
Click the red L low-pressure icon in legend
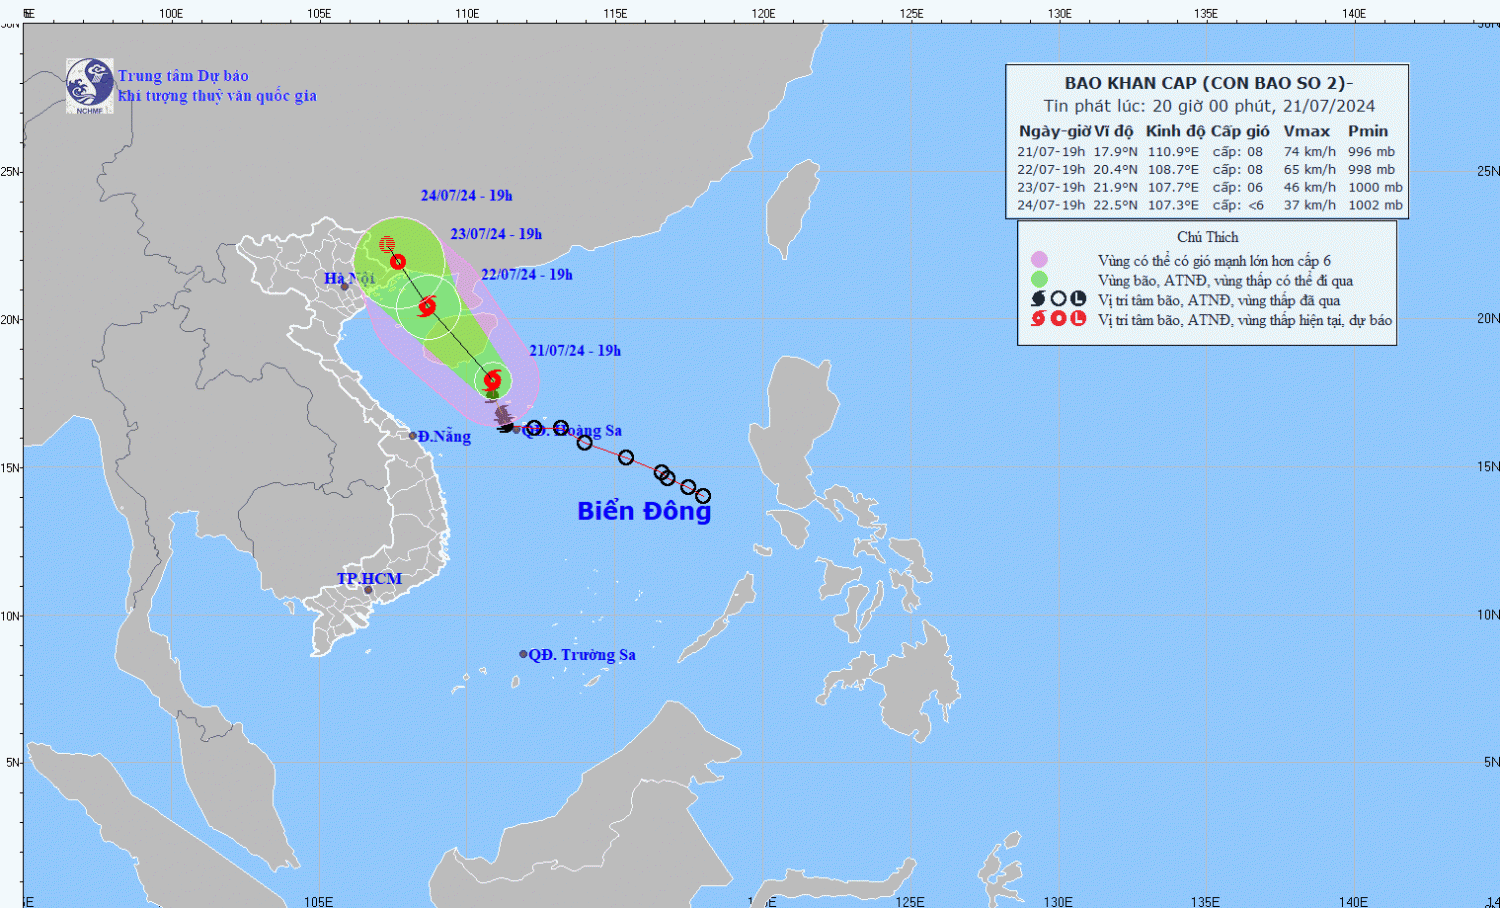[x=1078, y=319]
